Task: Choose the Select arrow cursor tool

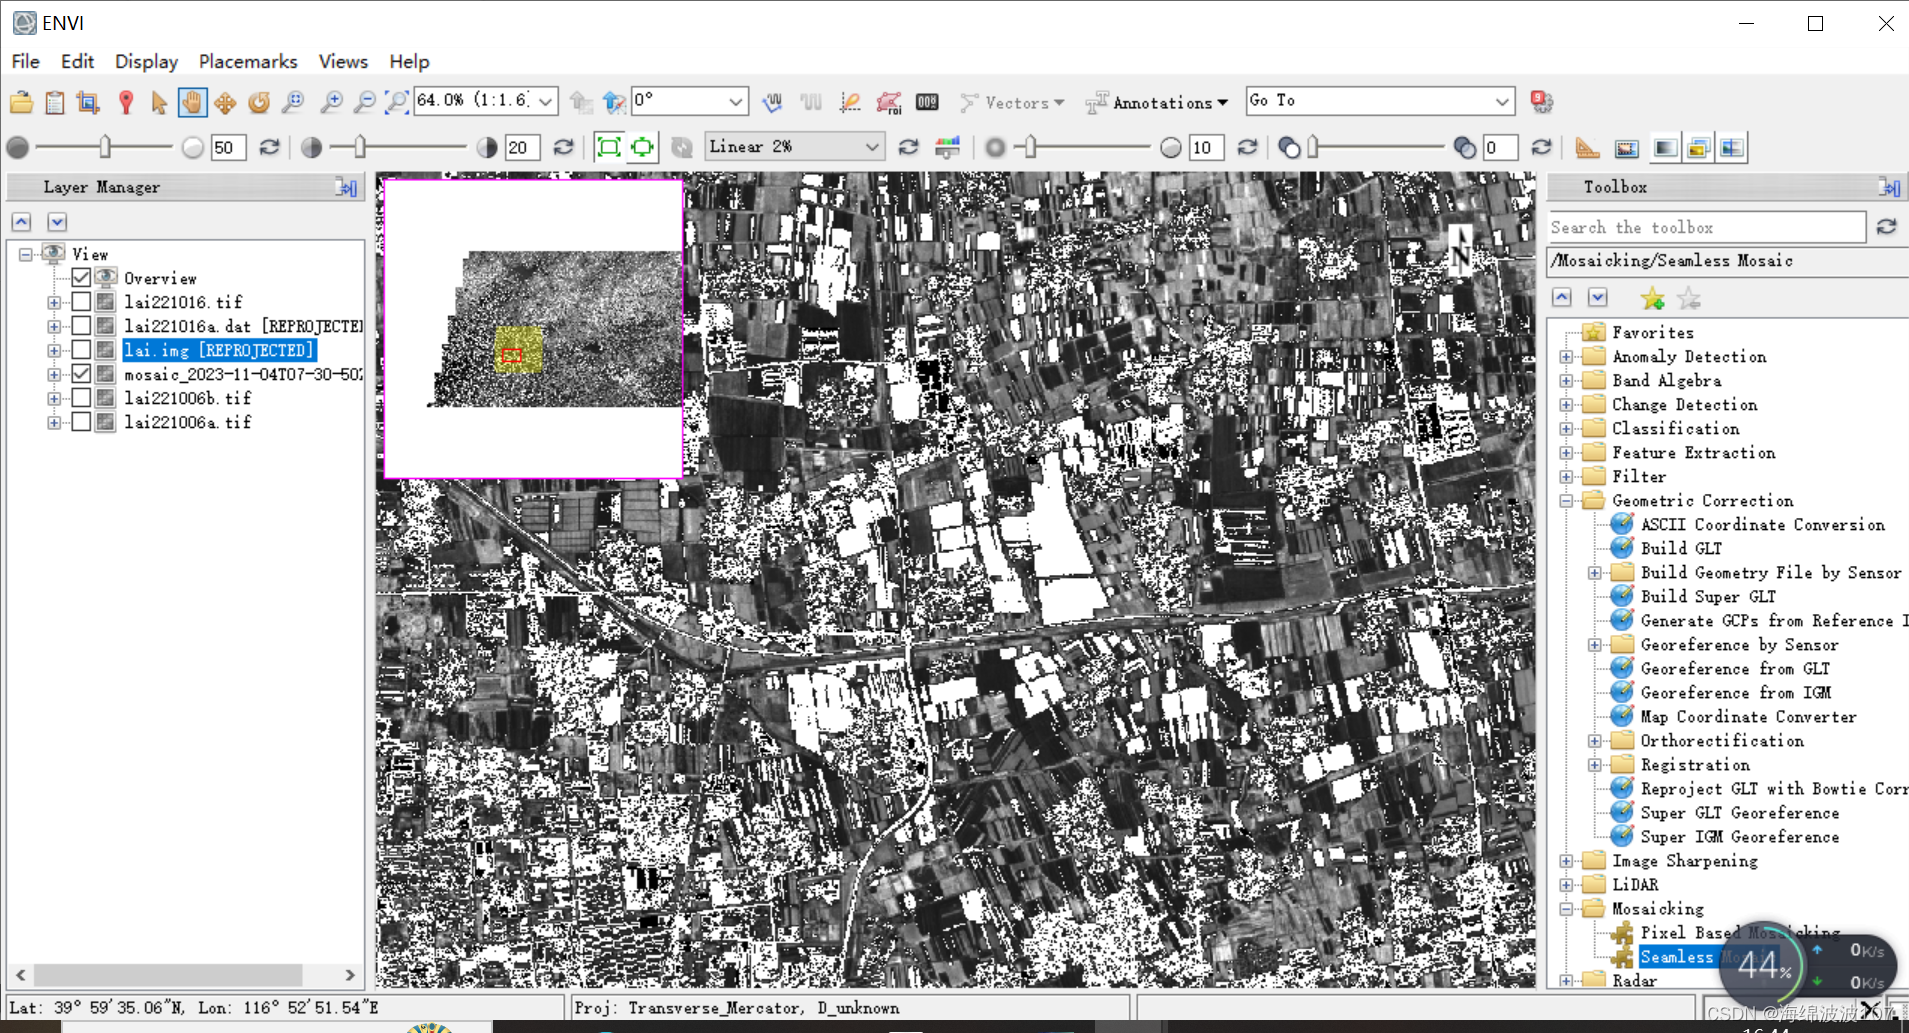Action: click(158, 102)
